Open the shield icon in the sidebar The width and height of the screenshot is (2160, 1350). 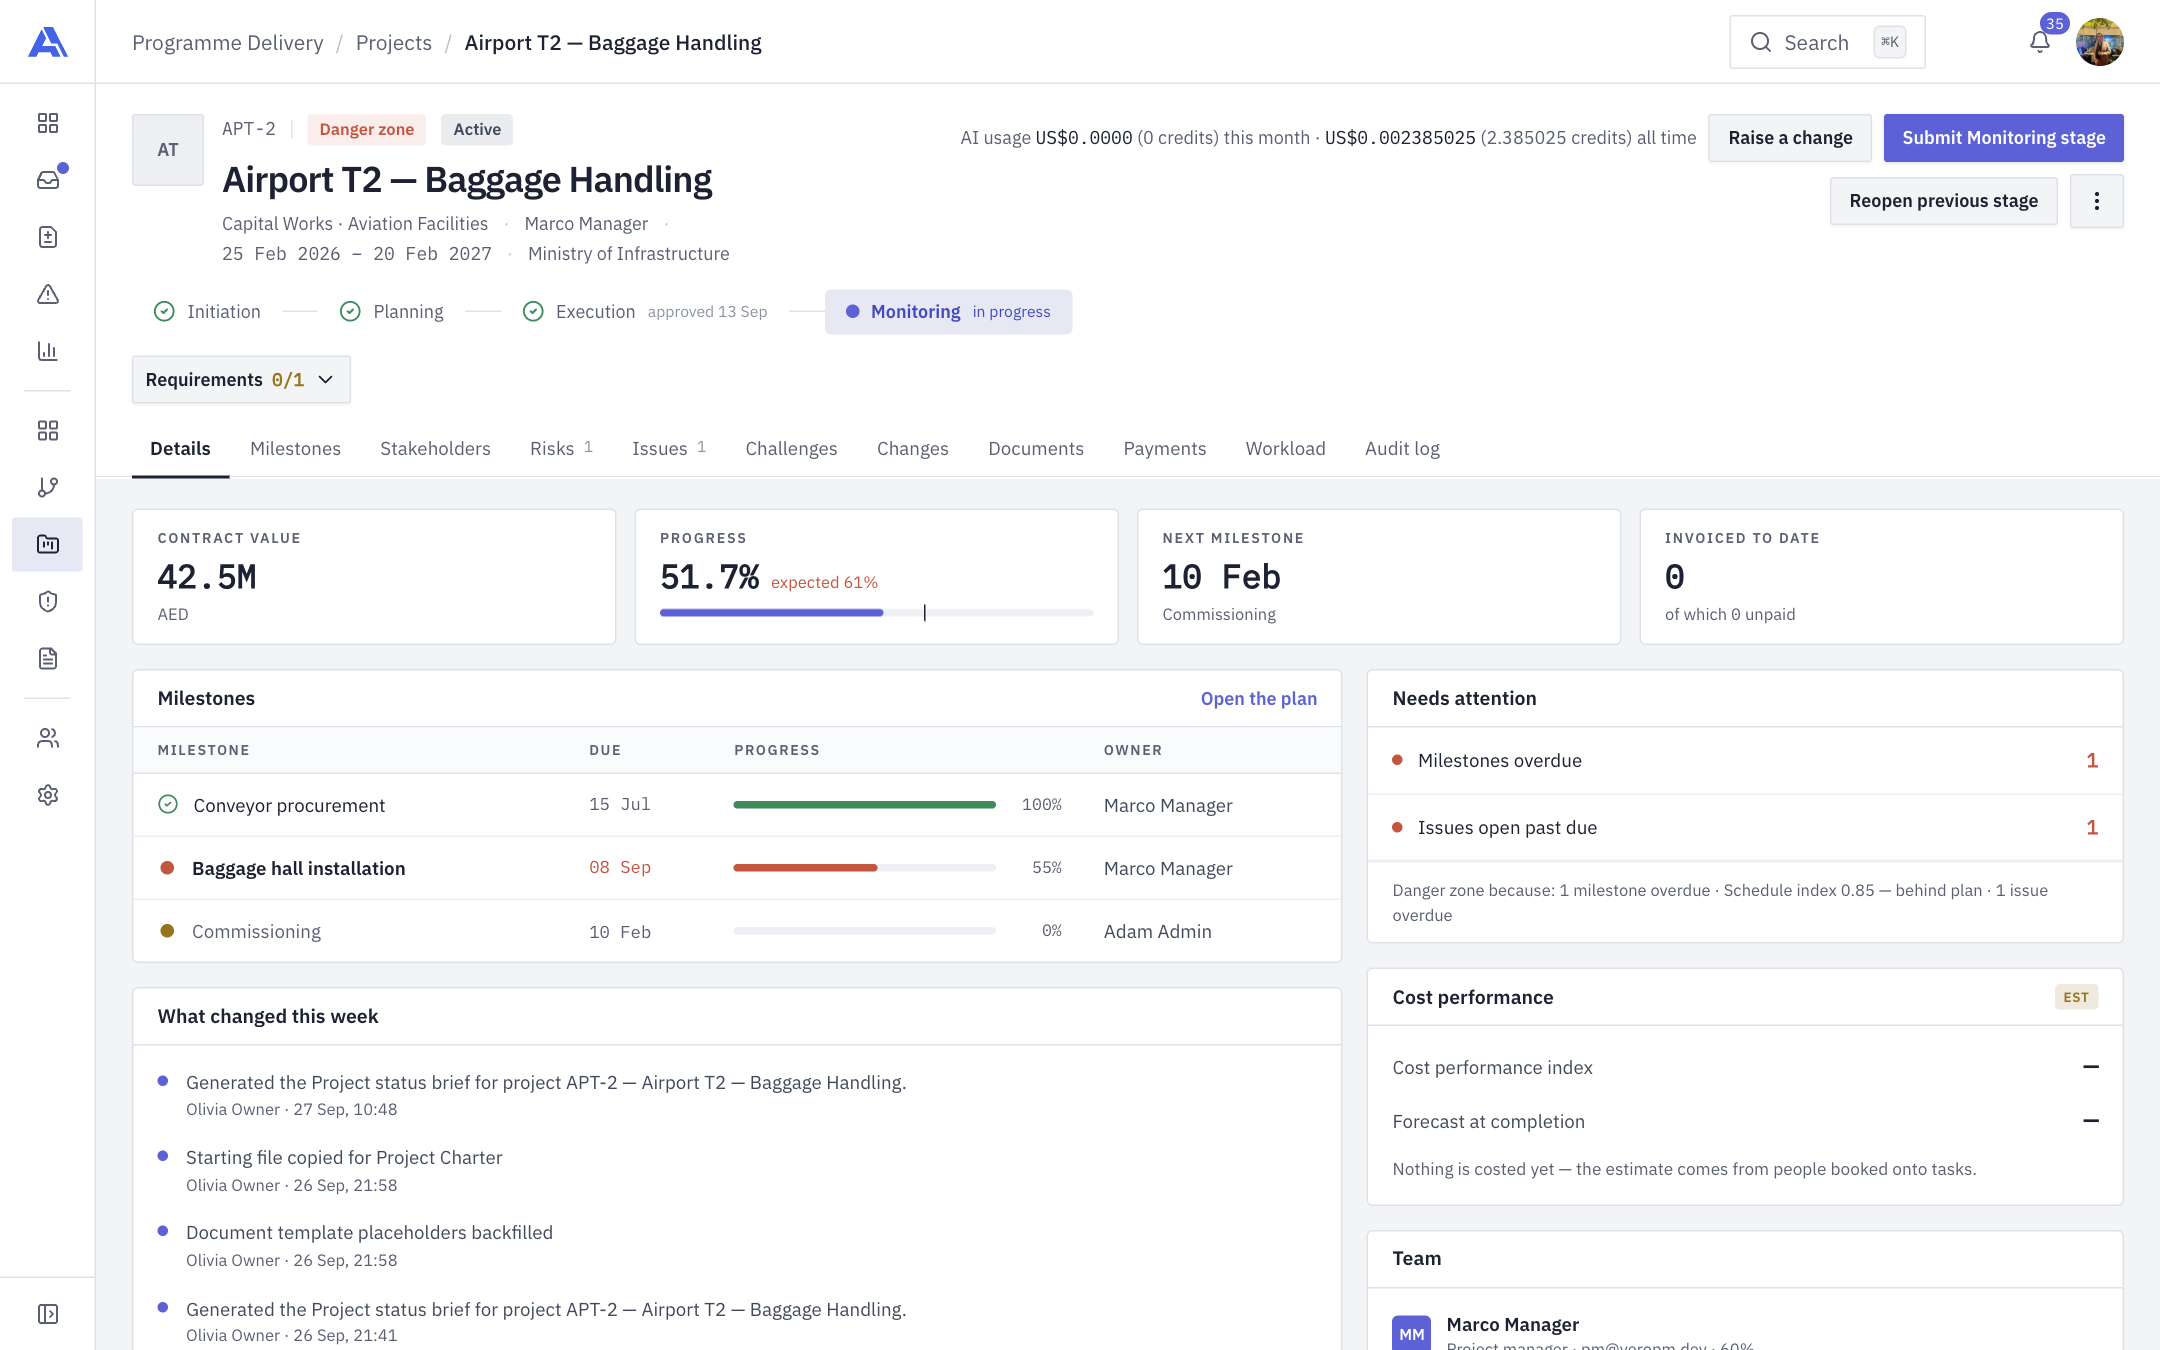click(47, 601)
